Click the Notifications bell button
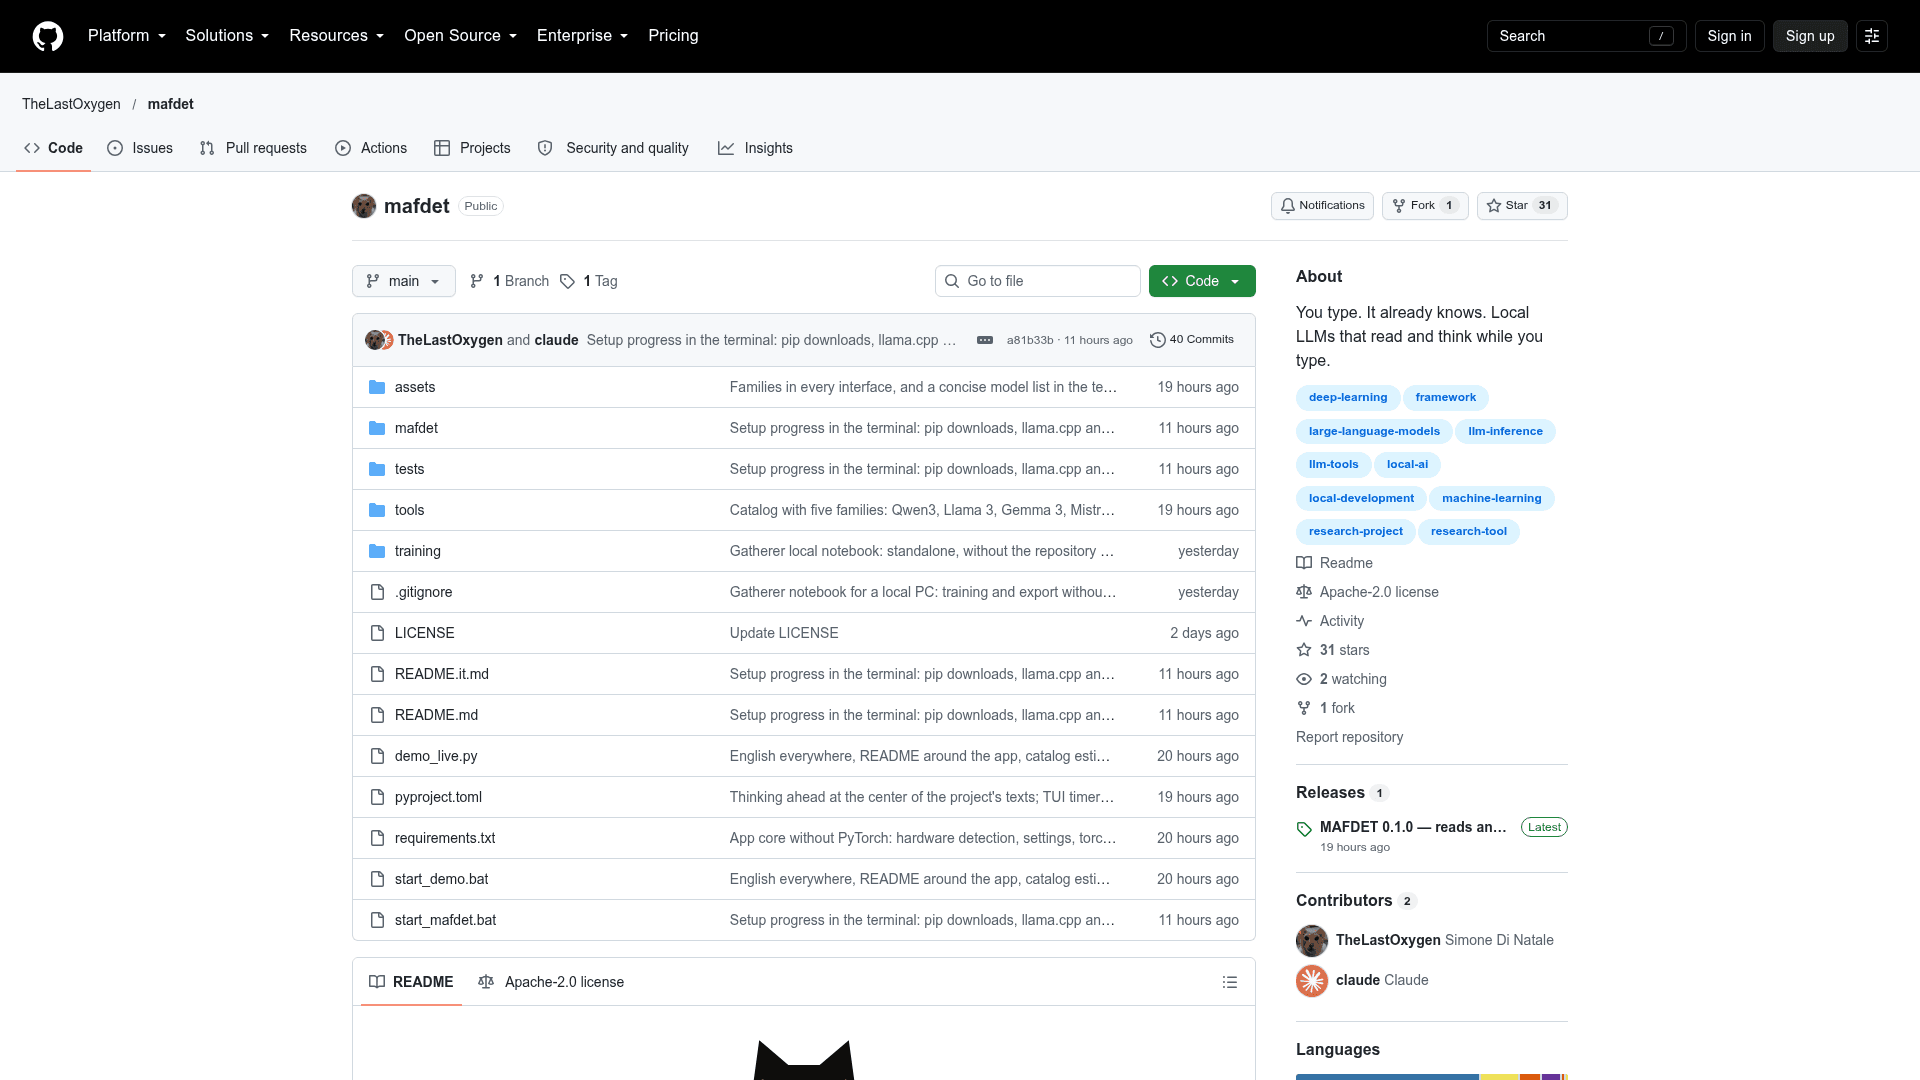Viewport: 1920px width, 1080px height. [1322, 206]
